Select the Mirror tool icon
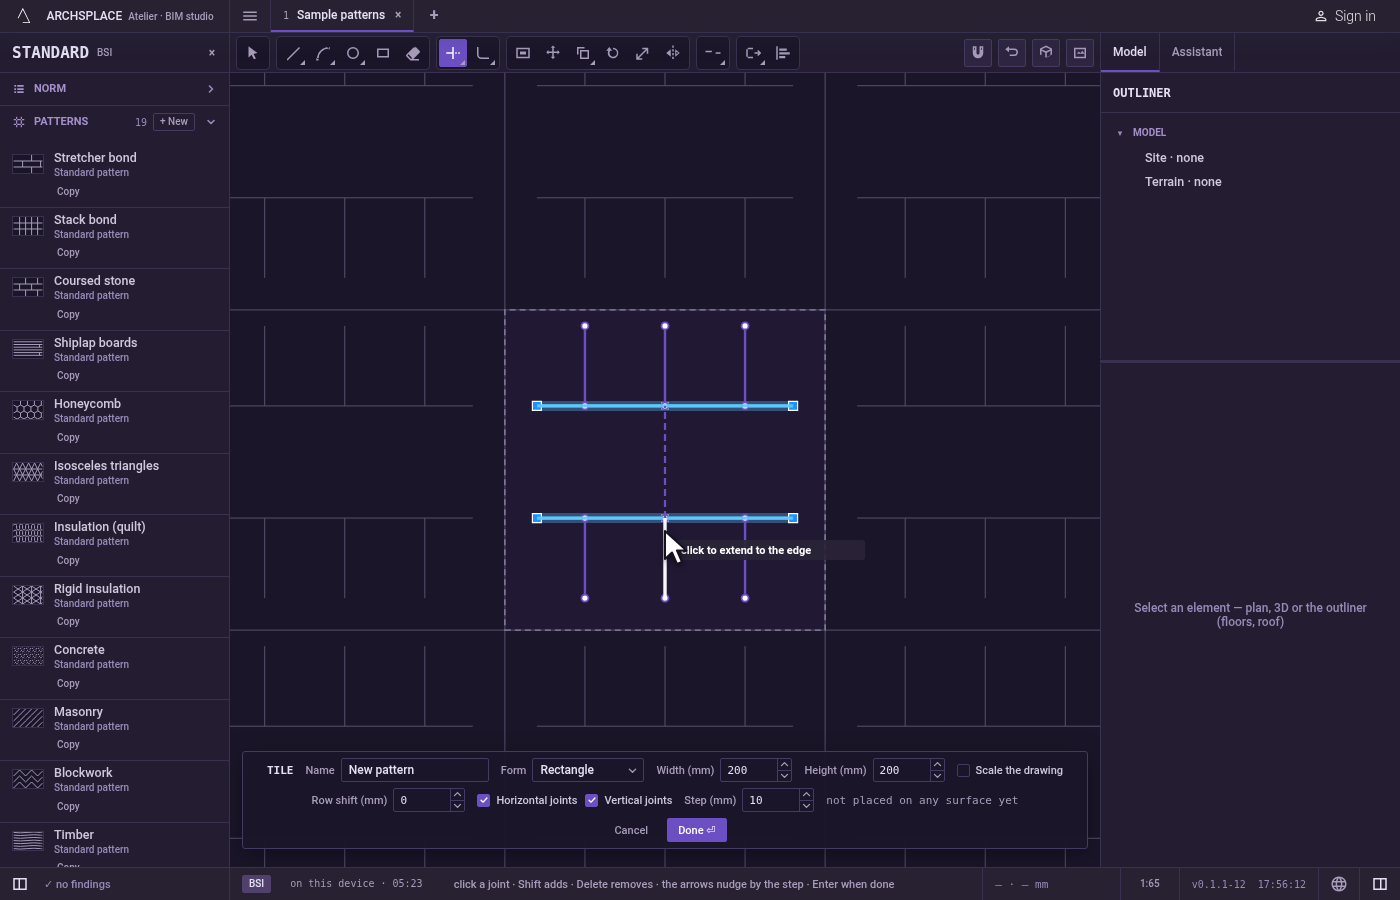Viewport: 1400px width, 900px height. pos(673,53)
